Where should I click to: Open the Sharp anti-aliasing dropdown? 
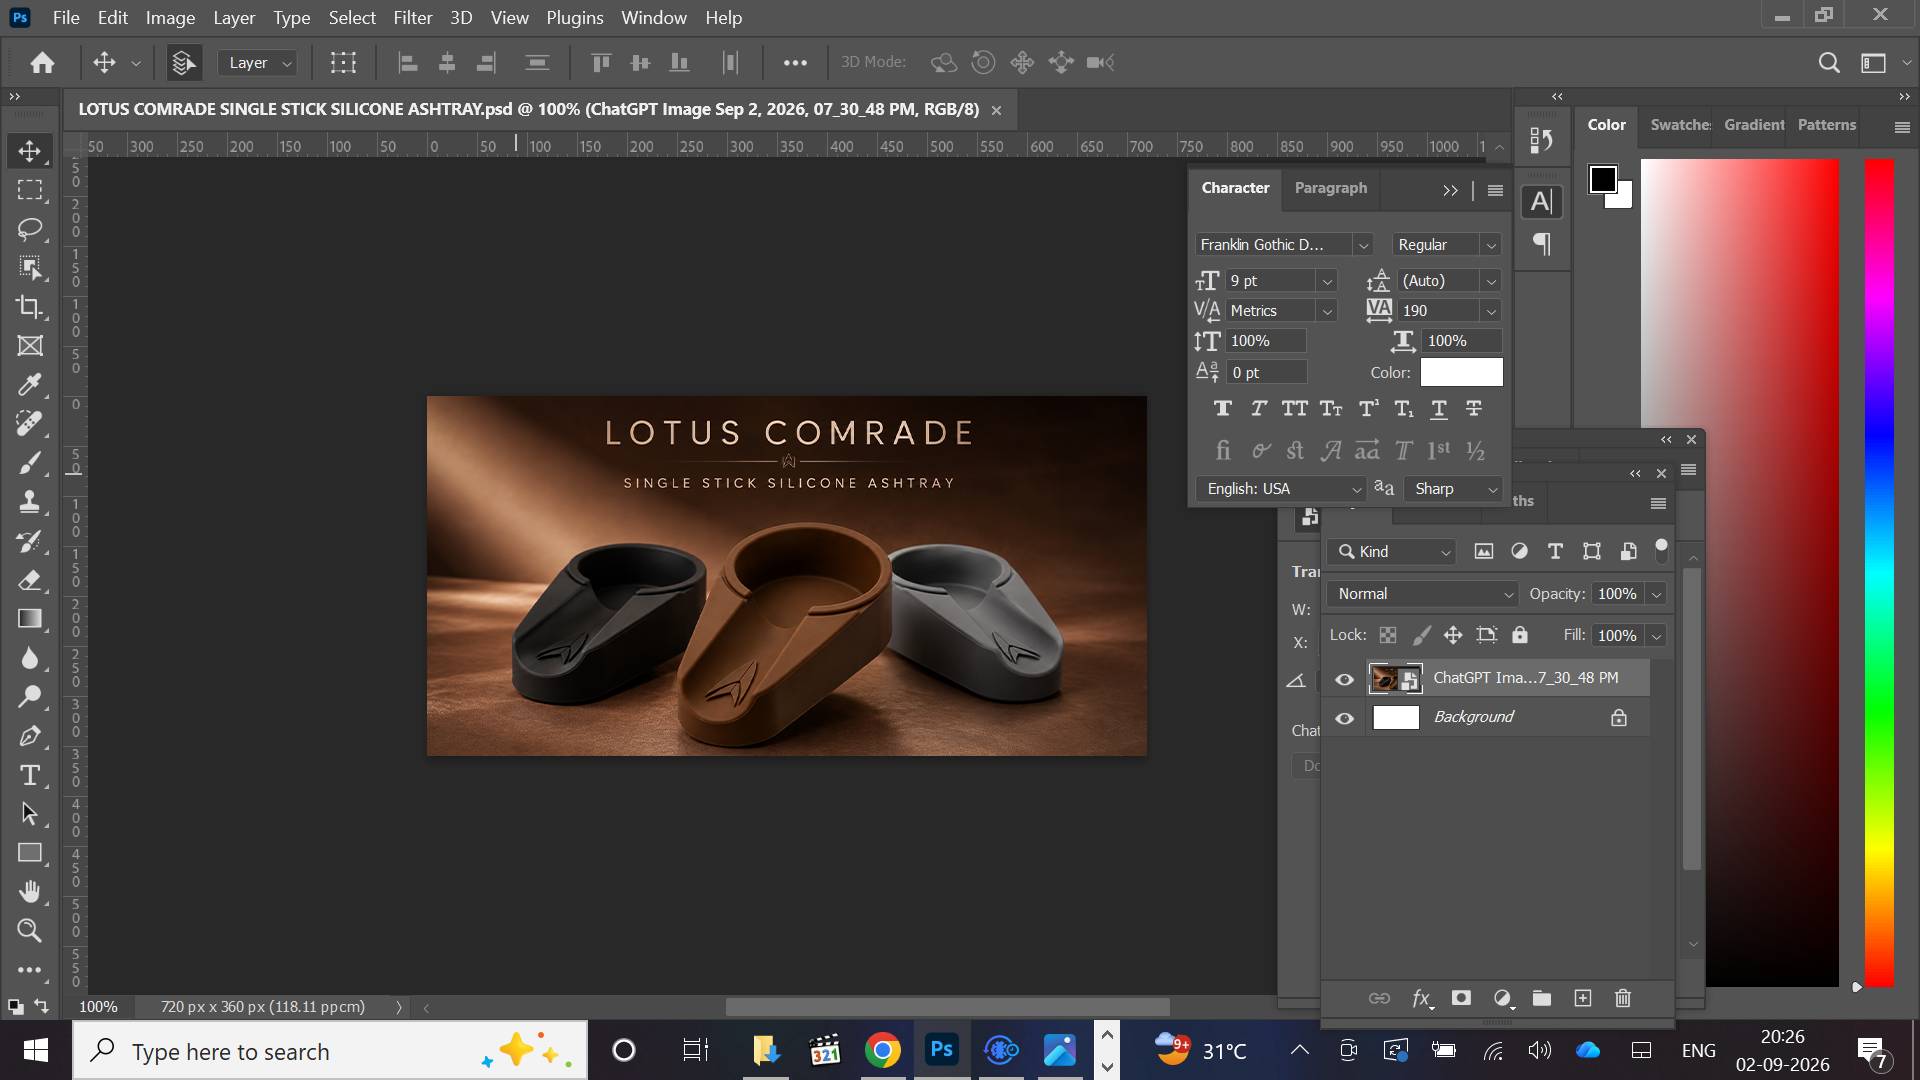[1455, 489]
